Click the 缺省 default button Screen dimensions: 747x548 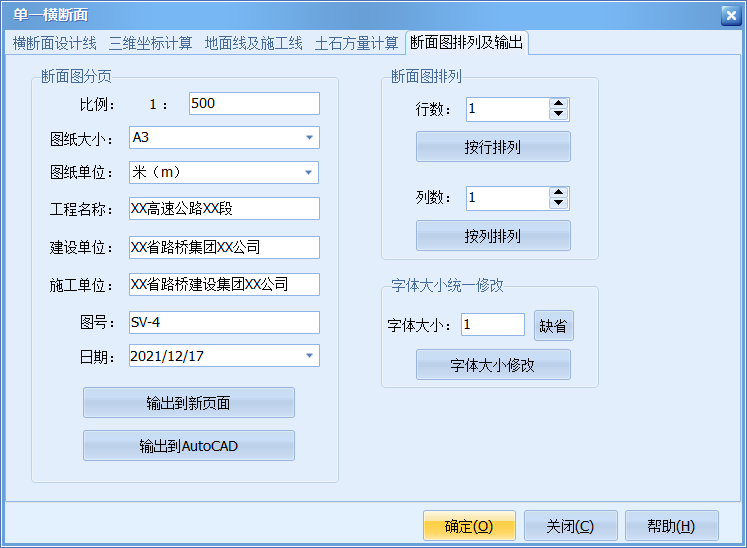pos(554,325)
